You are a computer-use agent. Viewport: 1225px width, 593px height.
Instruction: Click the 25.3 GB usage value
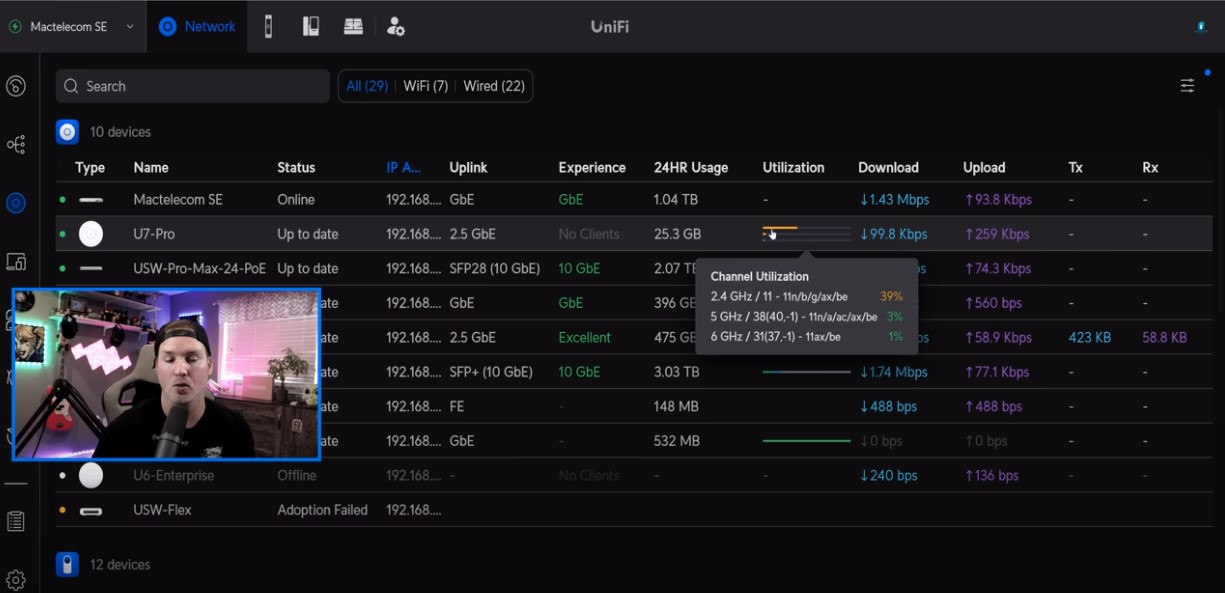pyautogui.click(x=677, y=234)
